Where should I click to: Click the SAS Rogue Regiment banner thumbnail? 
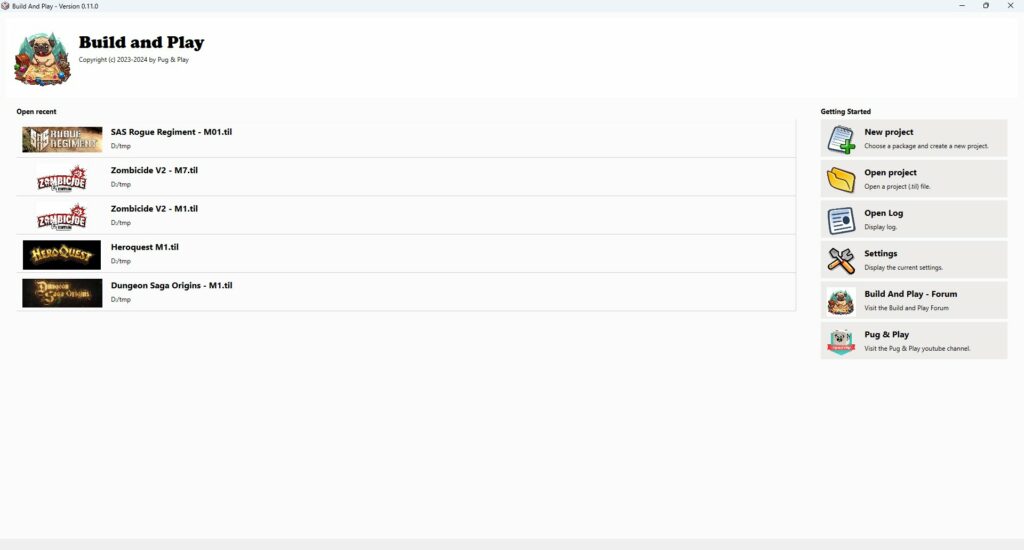pos(62,139)
